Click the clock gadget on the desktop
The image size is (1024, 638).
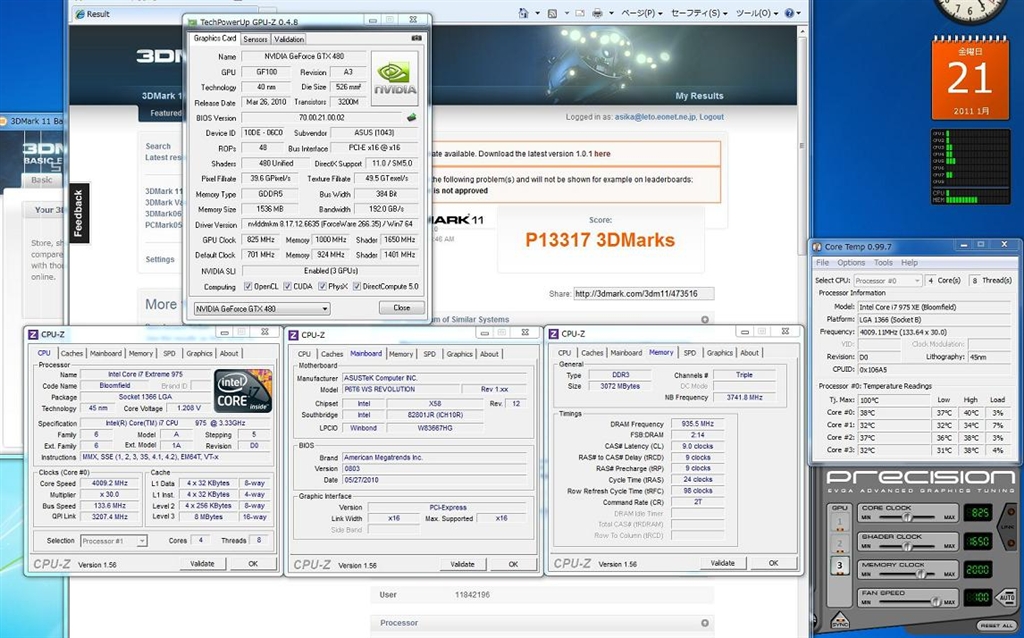pos(970,9)
